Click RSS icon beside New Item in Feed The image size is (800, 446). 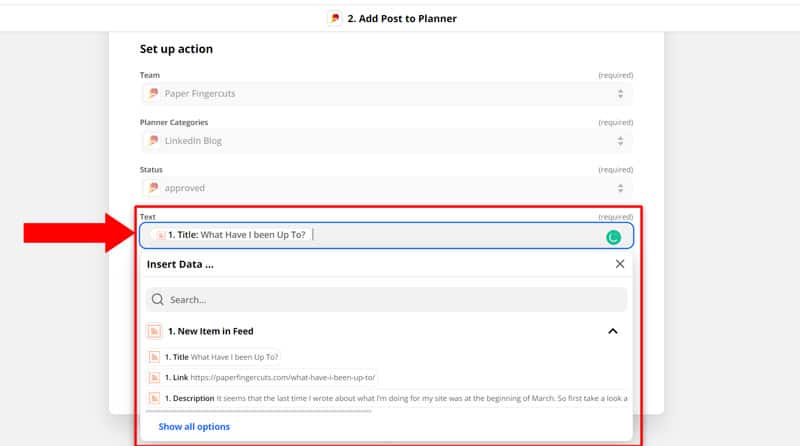(x=154, y=331)
